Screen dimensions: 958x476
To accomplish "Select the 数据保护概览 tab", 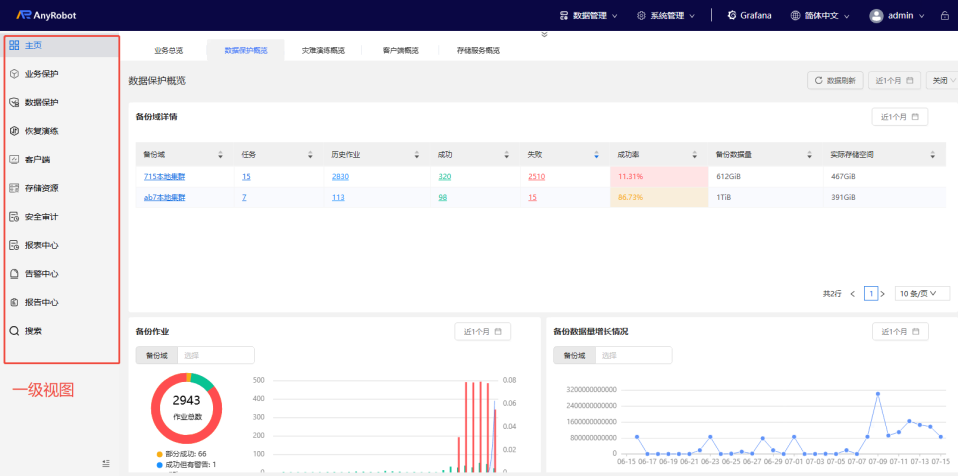I will tap(246, 51).
